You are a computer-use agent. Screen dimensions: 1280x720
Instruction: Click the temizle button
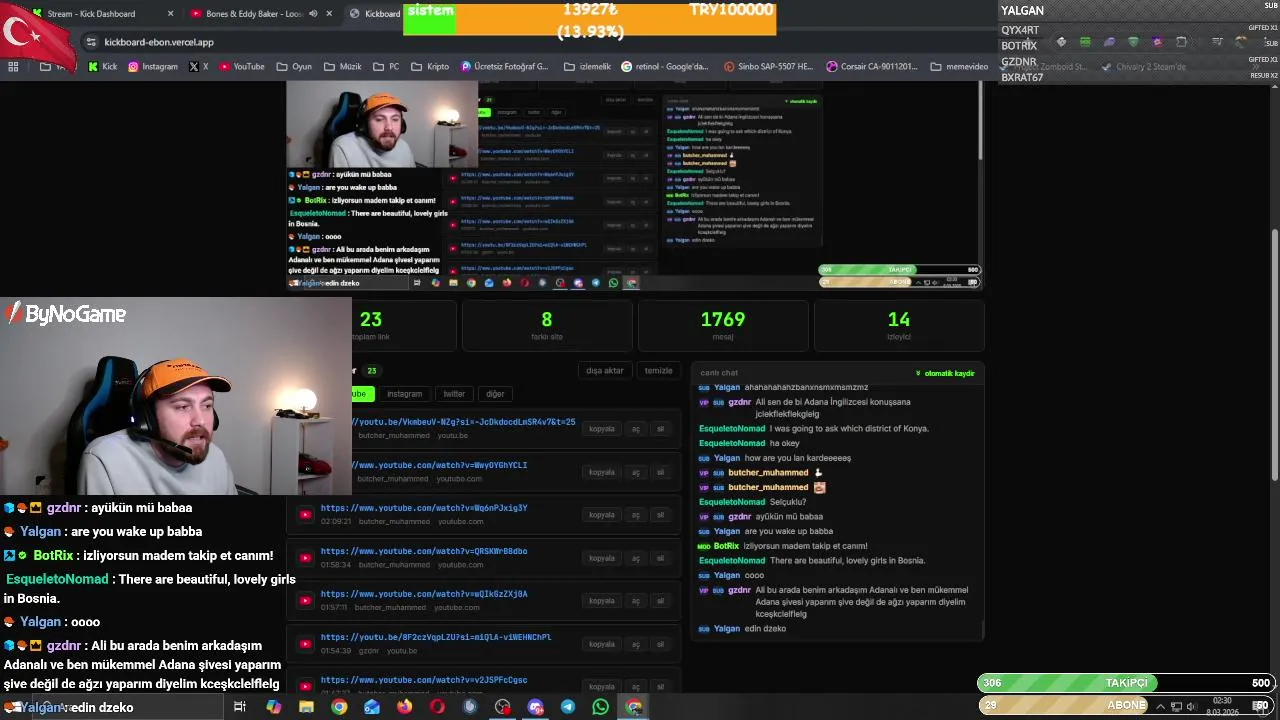click(x=659, y=371)
